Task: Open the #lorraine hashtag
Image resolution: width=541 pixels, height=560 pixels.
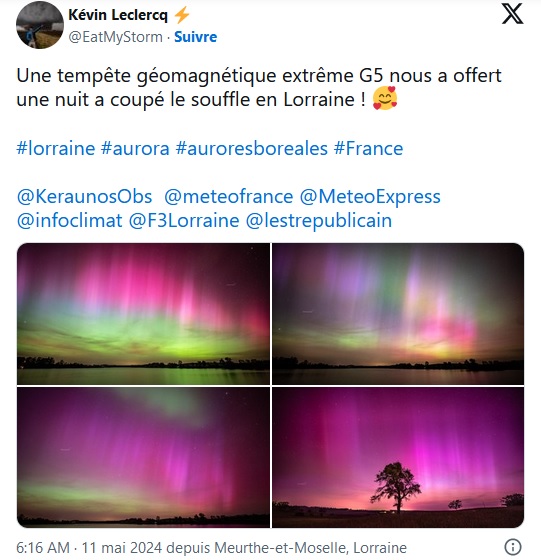Action: (56, 148)
